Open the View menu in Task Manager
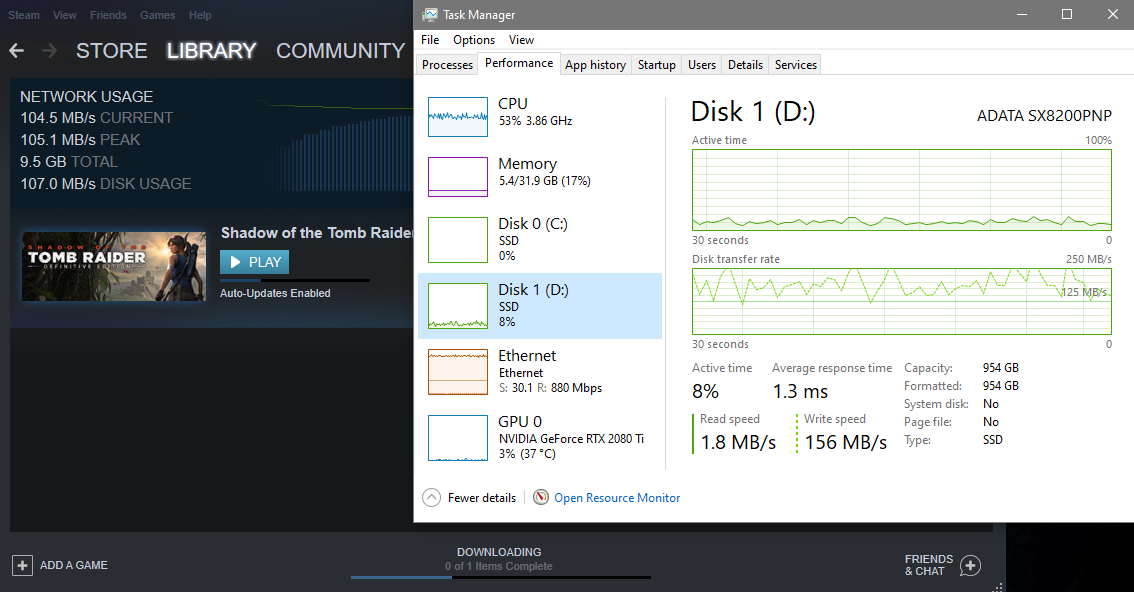Viewport: 1134px width, 592px height. (521, 40)
